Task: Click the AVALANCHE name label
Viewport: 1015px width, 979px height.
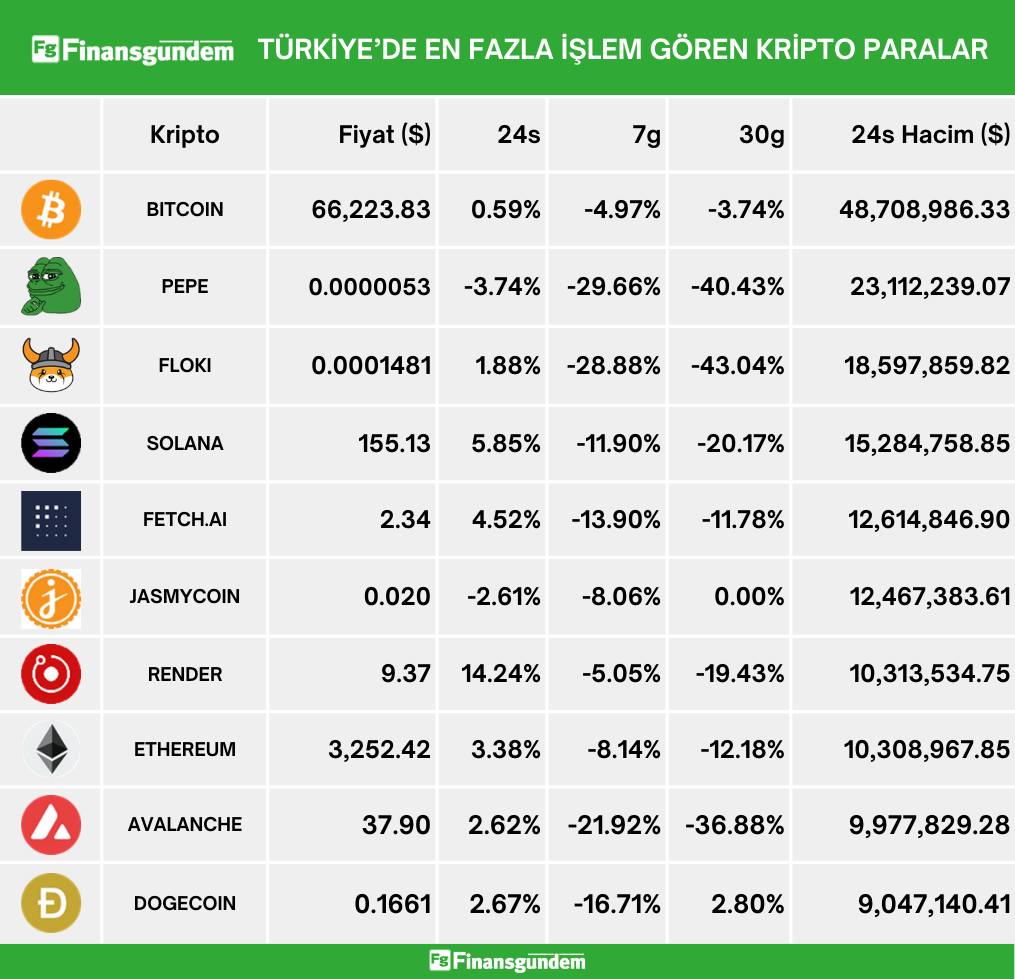Action: (185, 825)
